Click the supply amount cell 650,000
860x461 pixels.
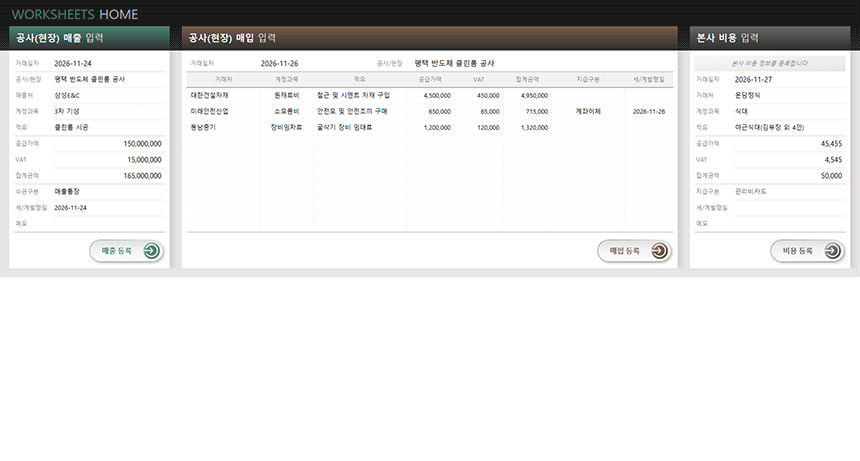(430, 111)
